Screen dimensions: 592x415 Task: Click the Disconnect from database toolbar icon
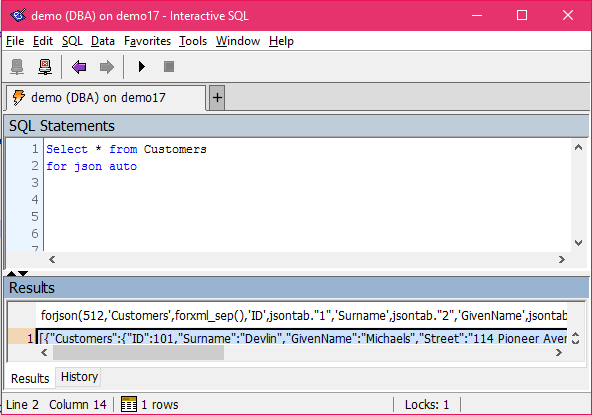(x=45, y=67)
